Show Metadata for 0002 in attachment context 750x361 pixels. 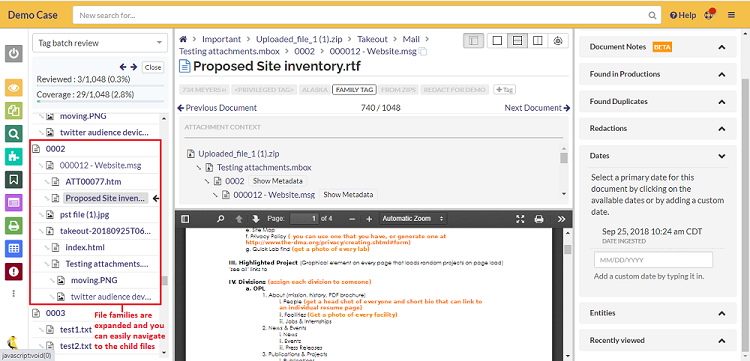click(277, 181)
